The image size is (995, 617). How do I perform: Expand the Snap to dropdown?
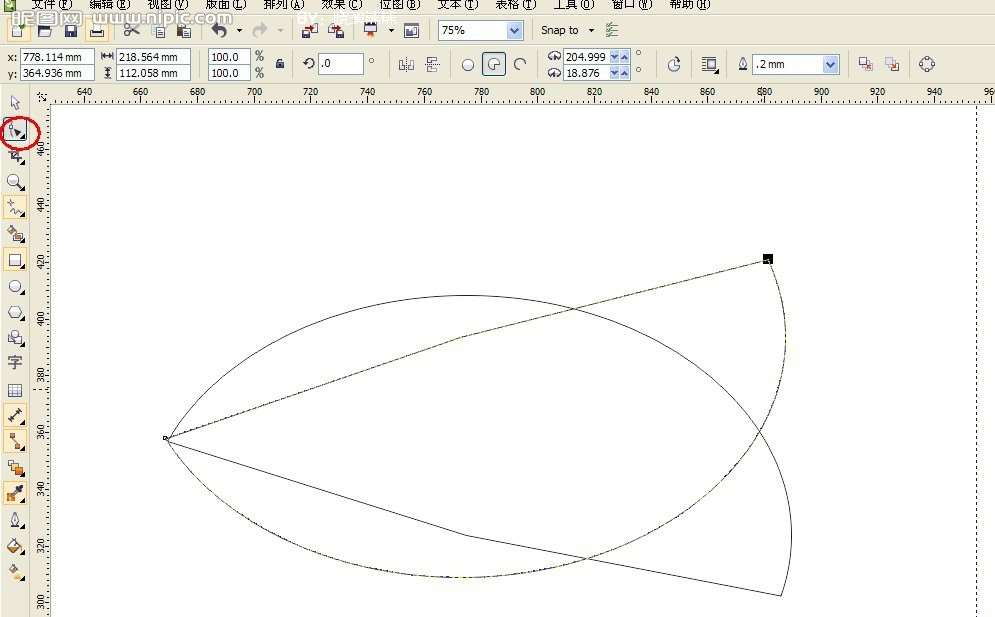[591, 31]
